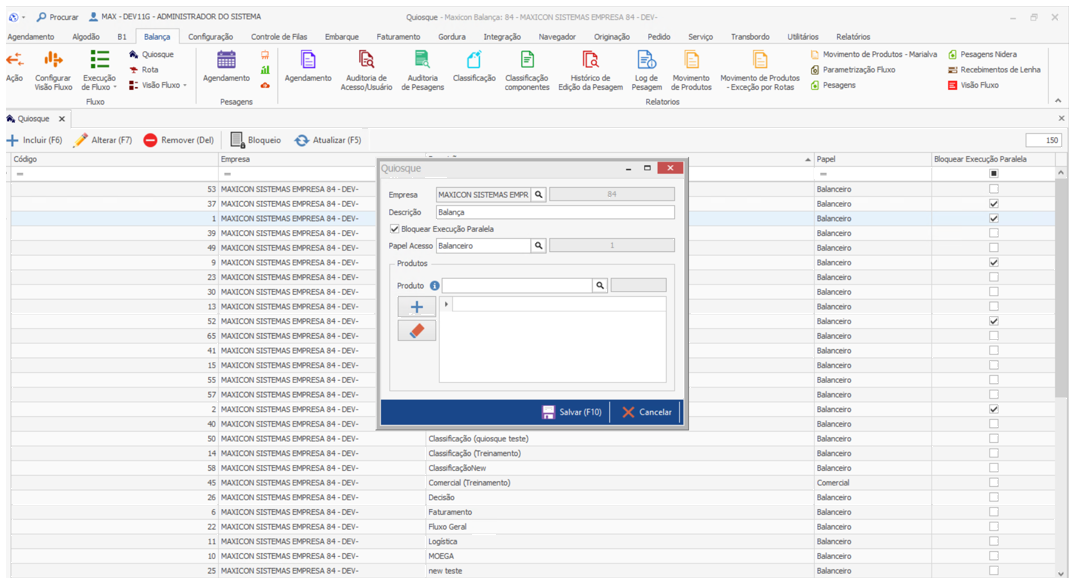1073x584 pixels.
Task: Click Cancelar in the Quiosque dialog
Action: point(647,412)
